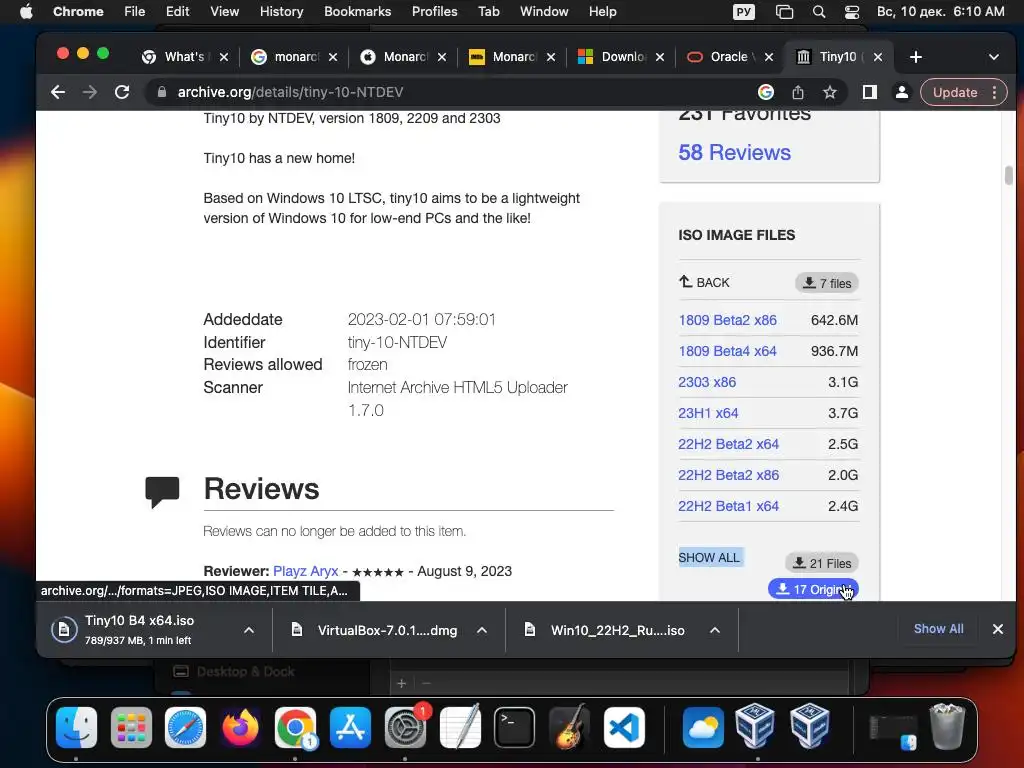1024x768 pixels.
Task: Open Trash in the Dock
Action: pyautogui.click(x=947, y=726)
